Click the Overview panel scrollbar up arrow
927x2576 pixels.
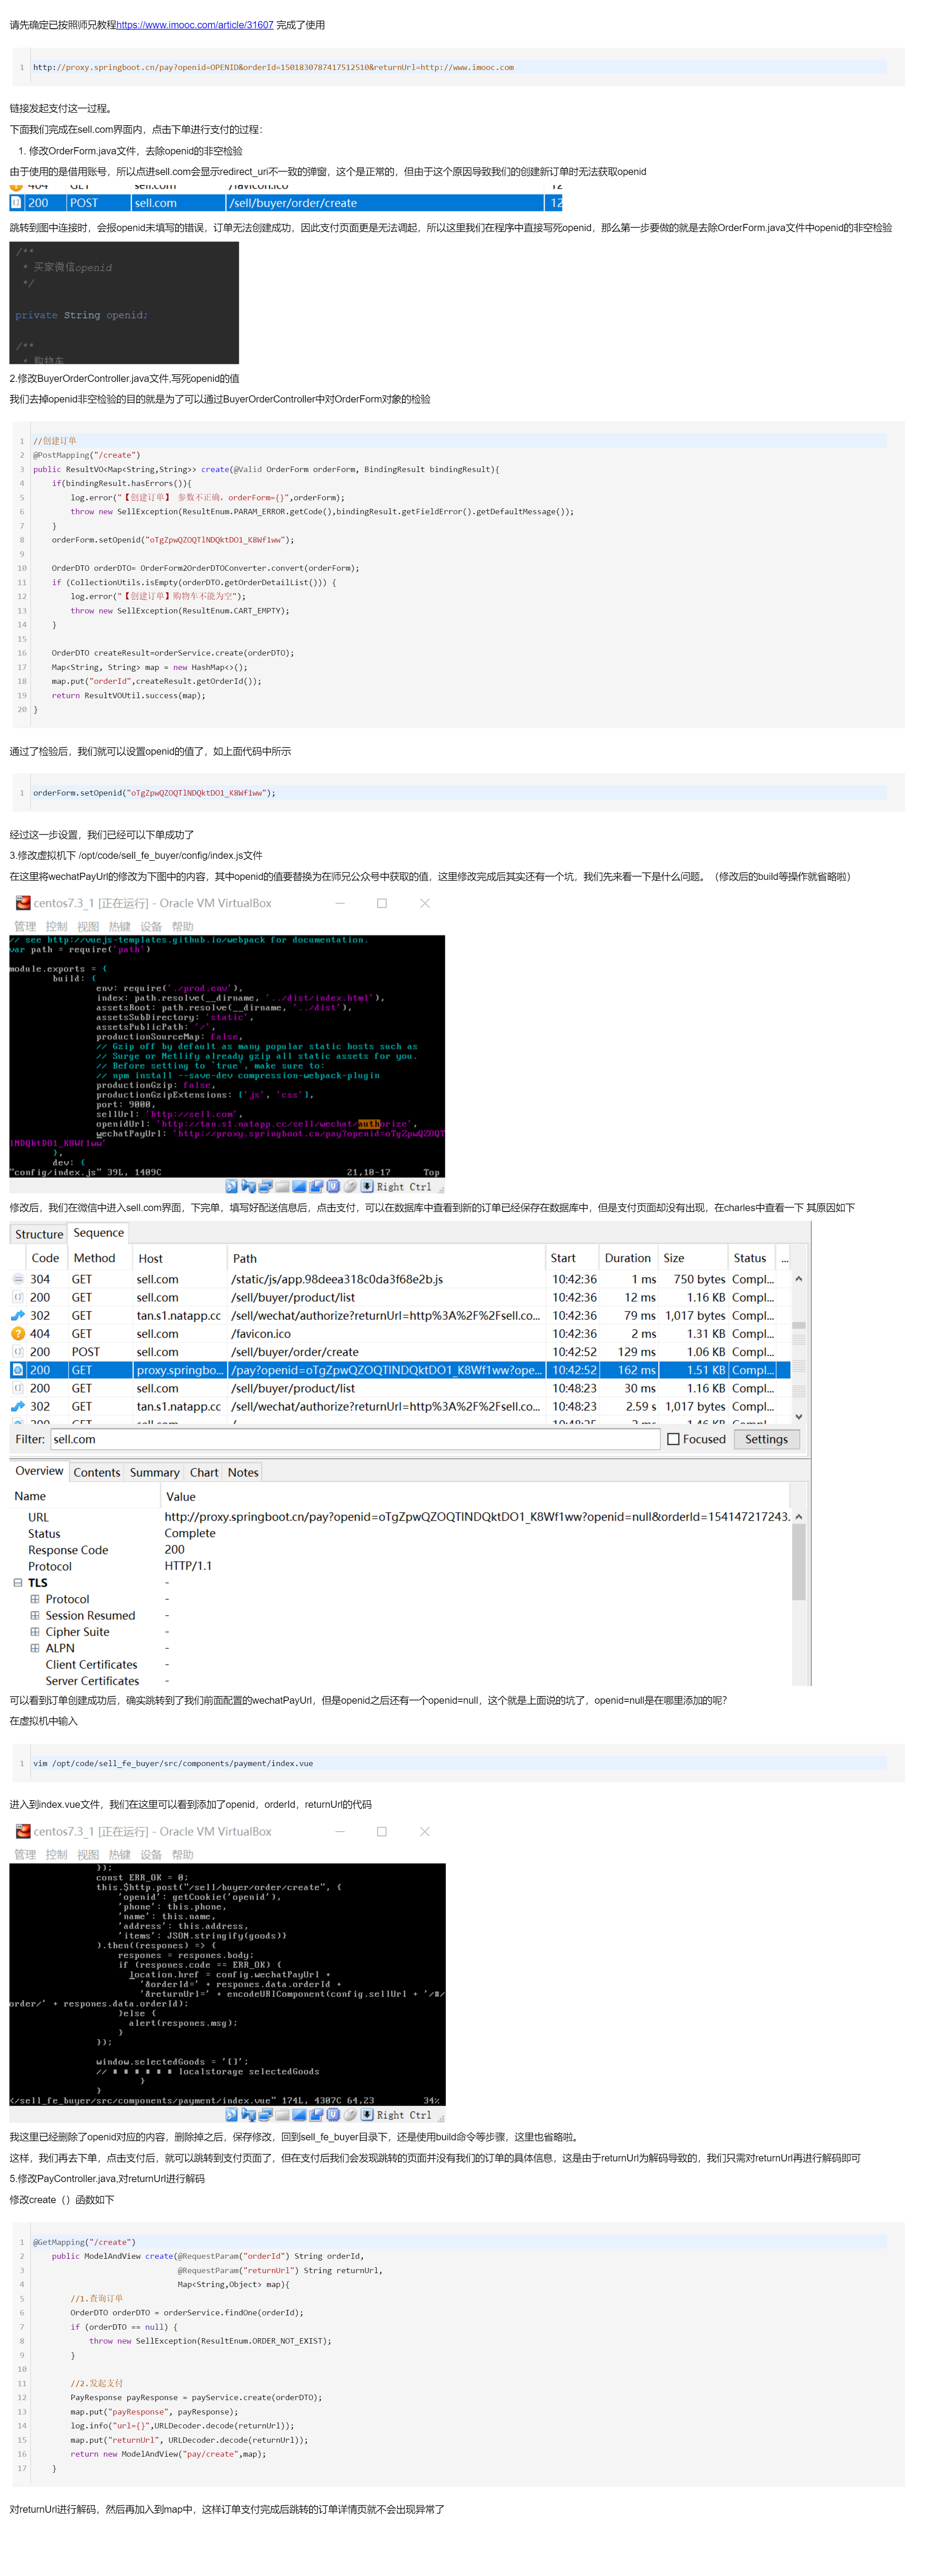798,1517
